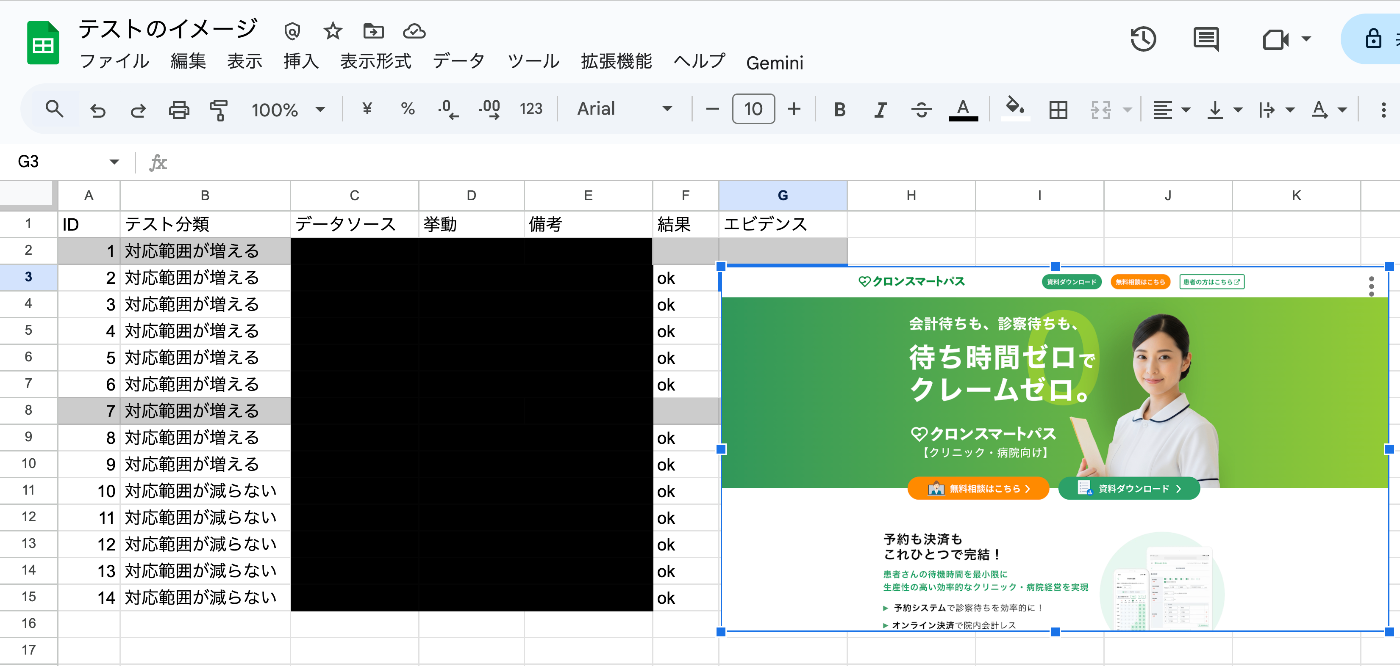The height and width of the screenshot is (666, 1400).
Task: Click the Share lock button
Action: click(1374, 39)
